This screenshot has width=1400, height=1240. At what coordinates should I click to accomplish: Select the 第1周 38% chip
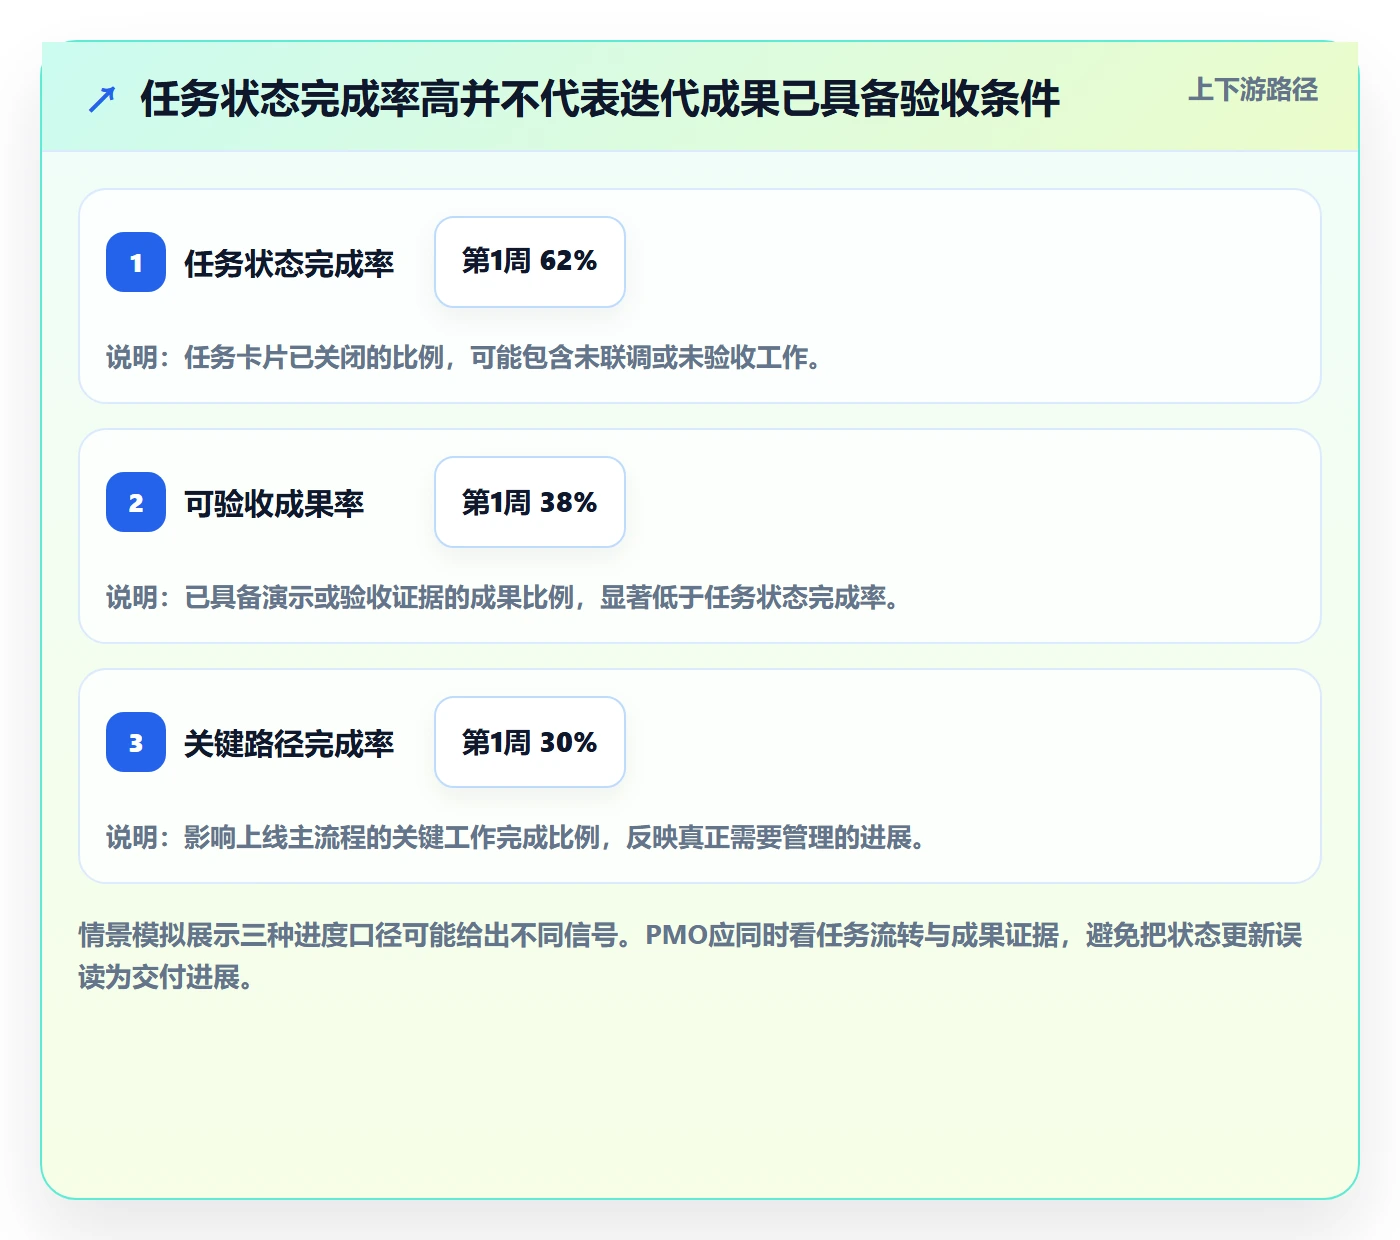530,502
